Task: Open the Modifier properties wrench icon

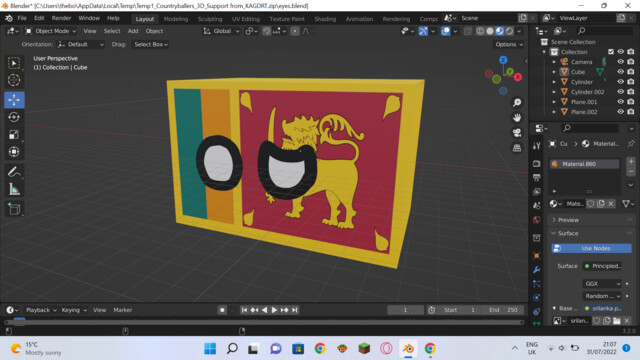Action: tap(537, 270)
